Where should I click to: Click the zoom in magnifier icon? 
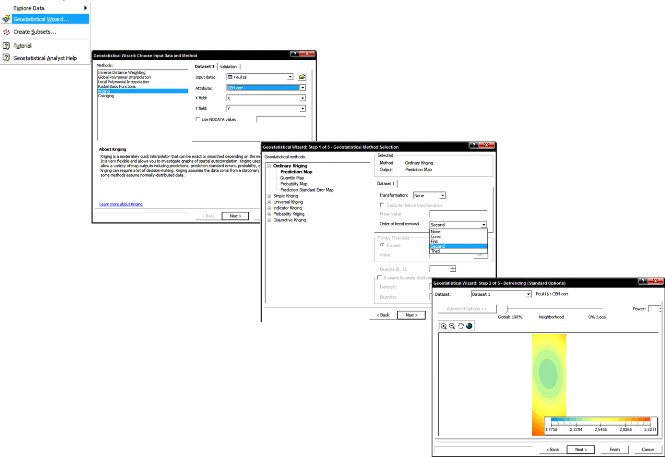coord(444,326)
